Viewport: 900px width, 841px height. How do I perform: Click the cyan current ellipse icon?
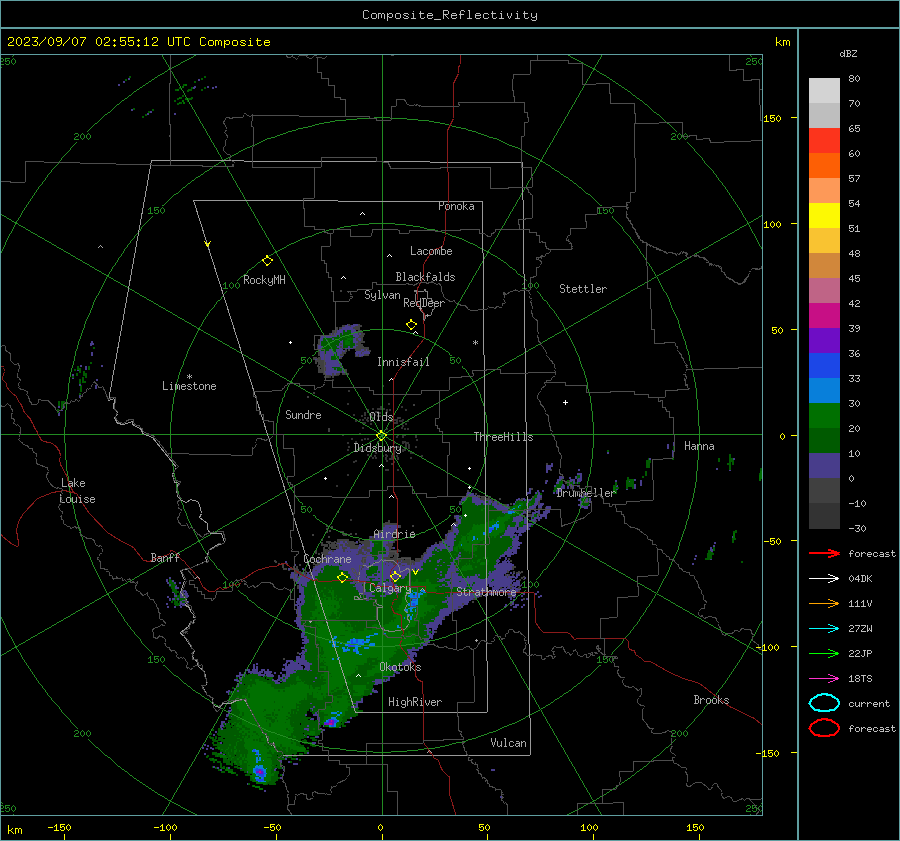pos(824,703)
